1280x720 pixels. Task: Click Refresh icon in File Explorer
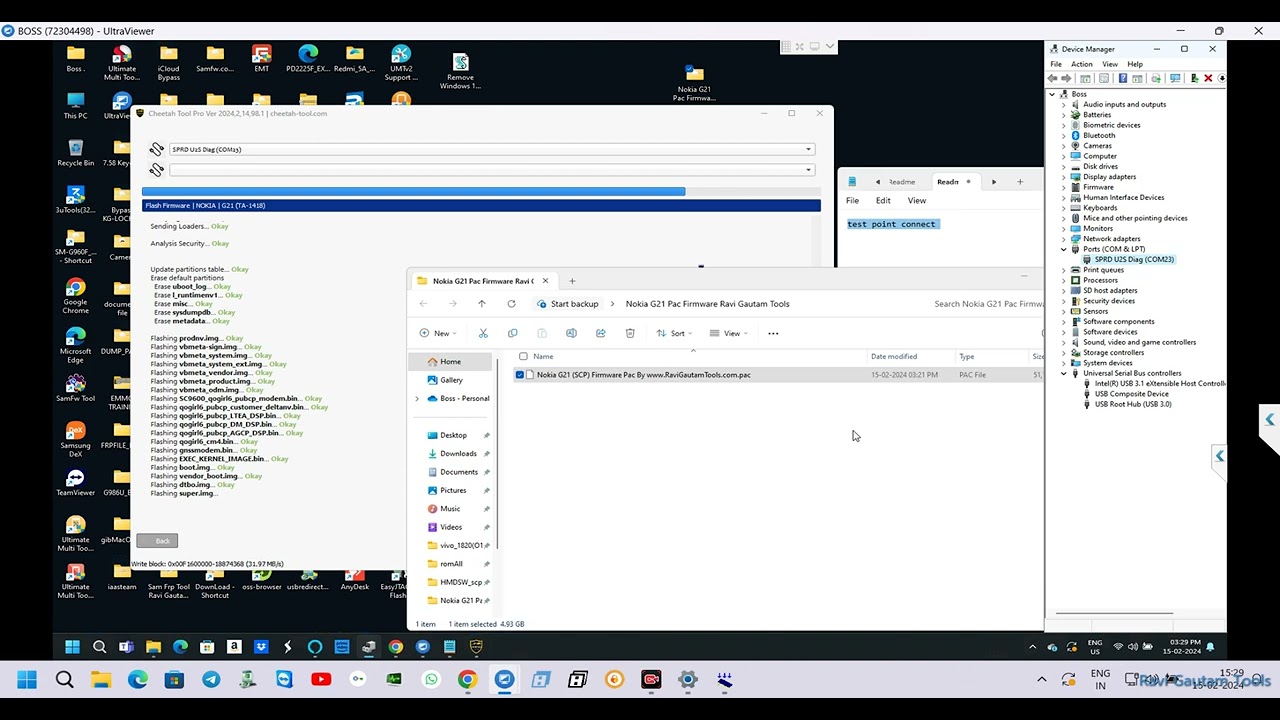click(x=511, y=304)
